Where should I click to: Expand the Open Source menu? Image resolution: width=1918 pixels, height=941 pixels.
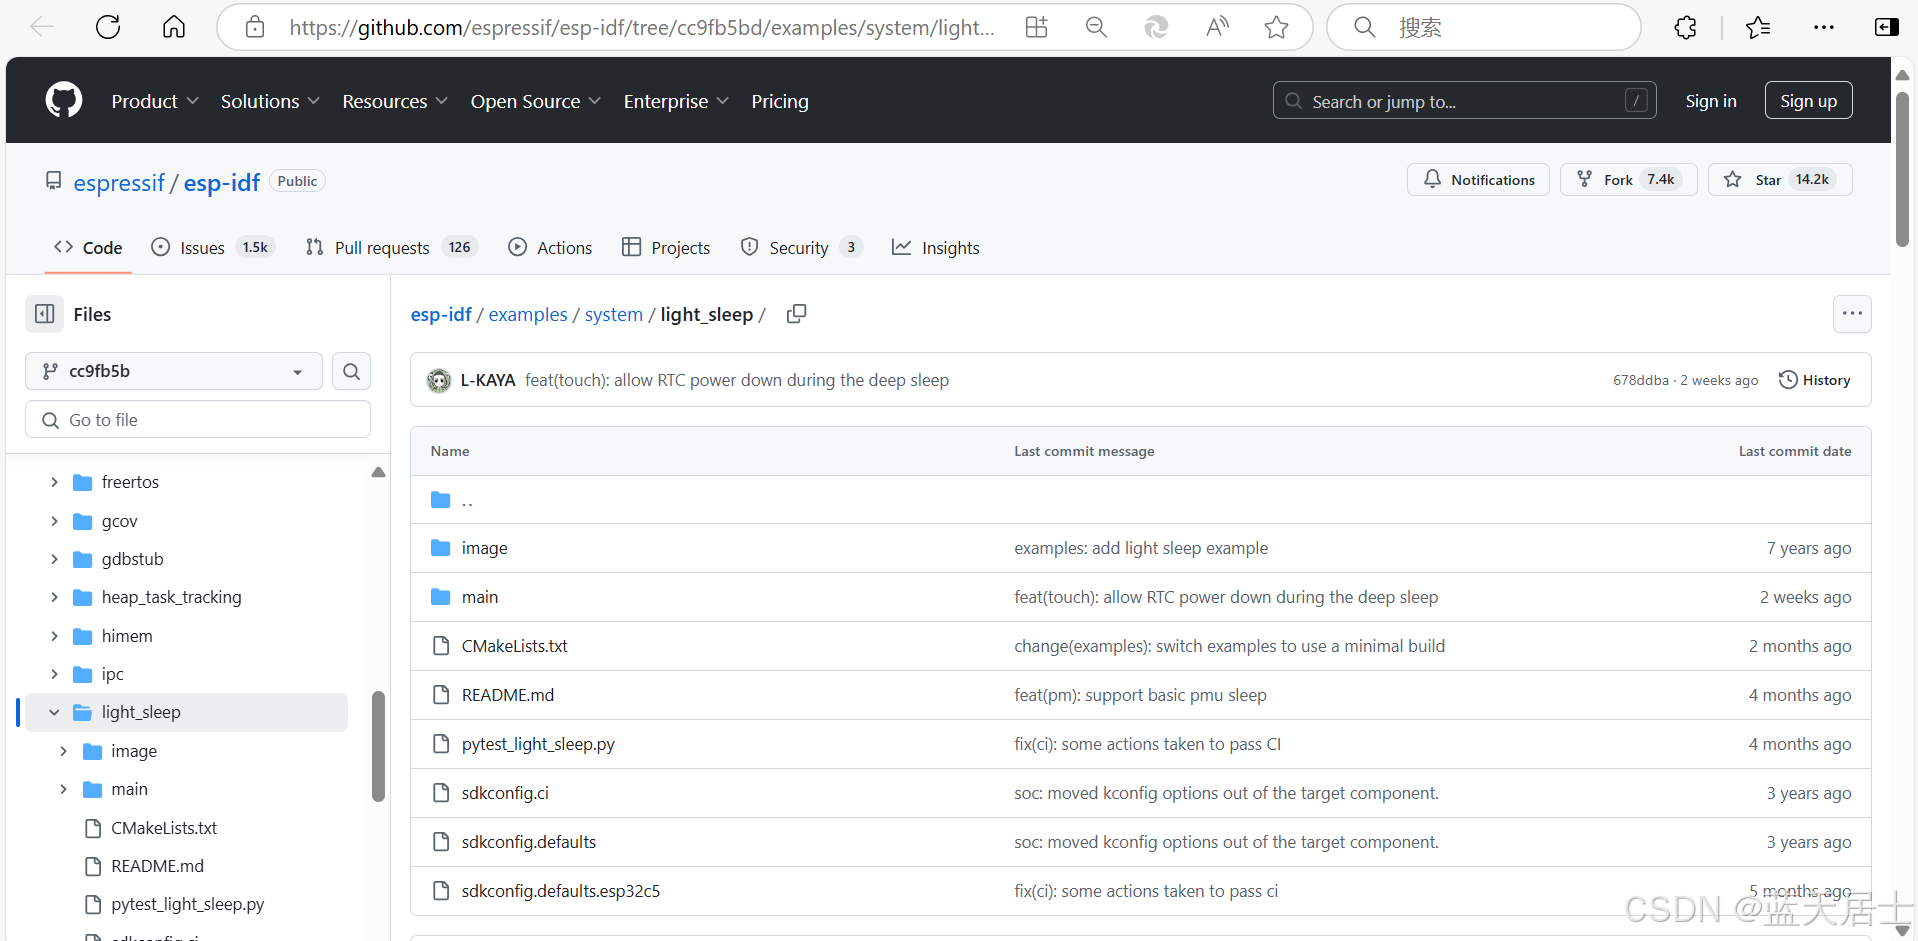(x=536, y=101)
